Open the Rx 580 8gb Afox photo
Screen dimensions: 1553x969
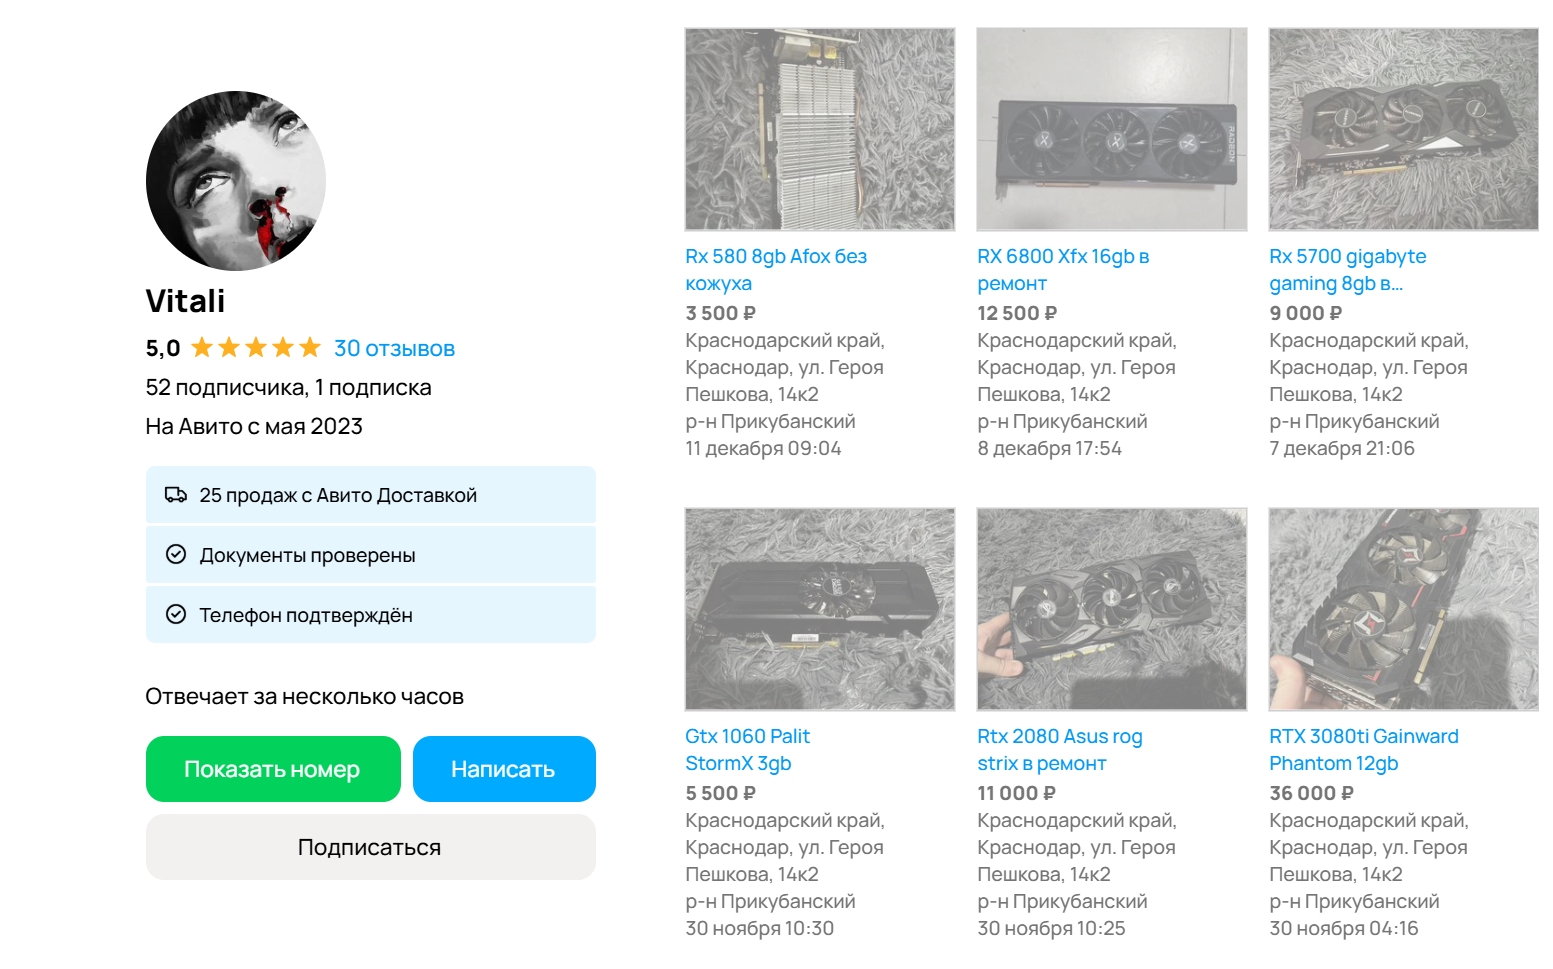pyautogui.click(x=820, y=129)
